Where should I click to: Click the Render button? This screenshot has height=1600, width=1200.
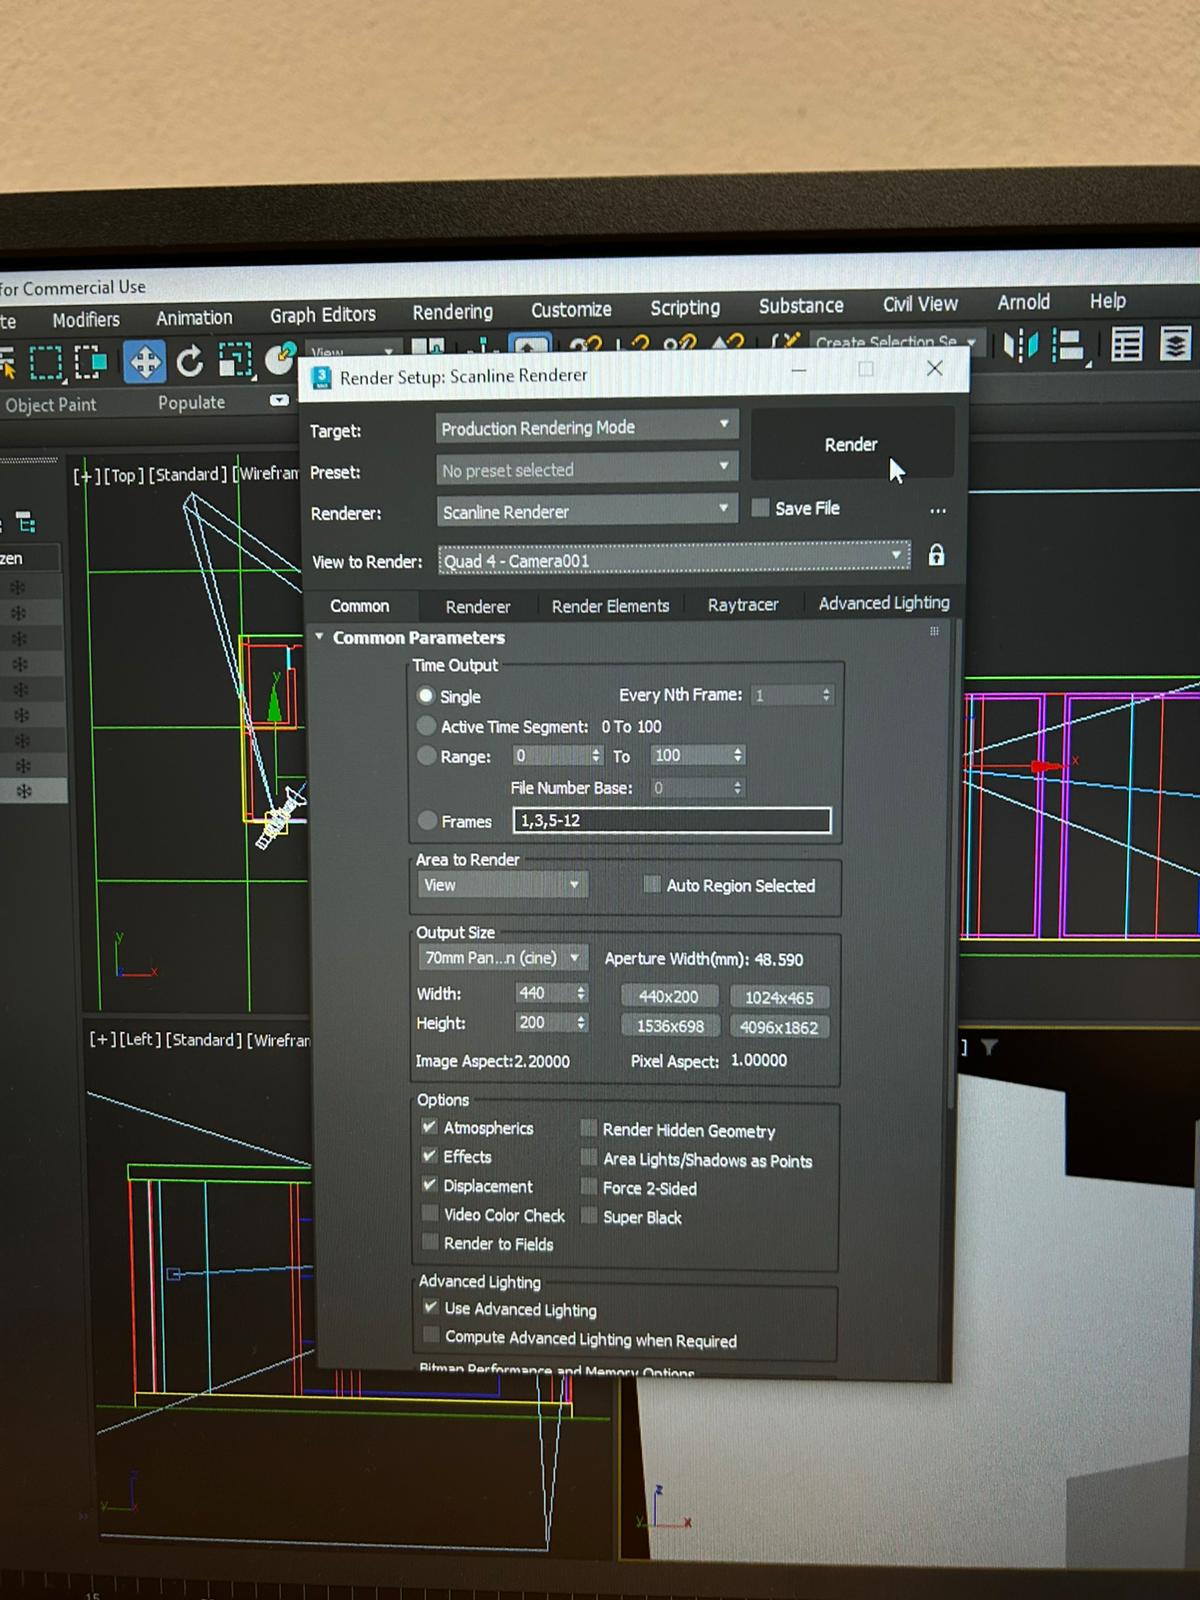point(851,445)
